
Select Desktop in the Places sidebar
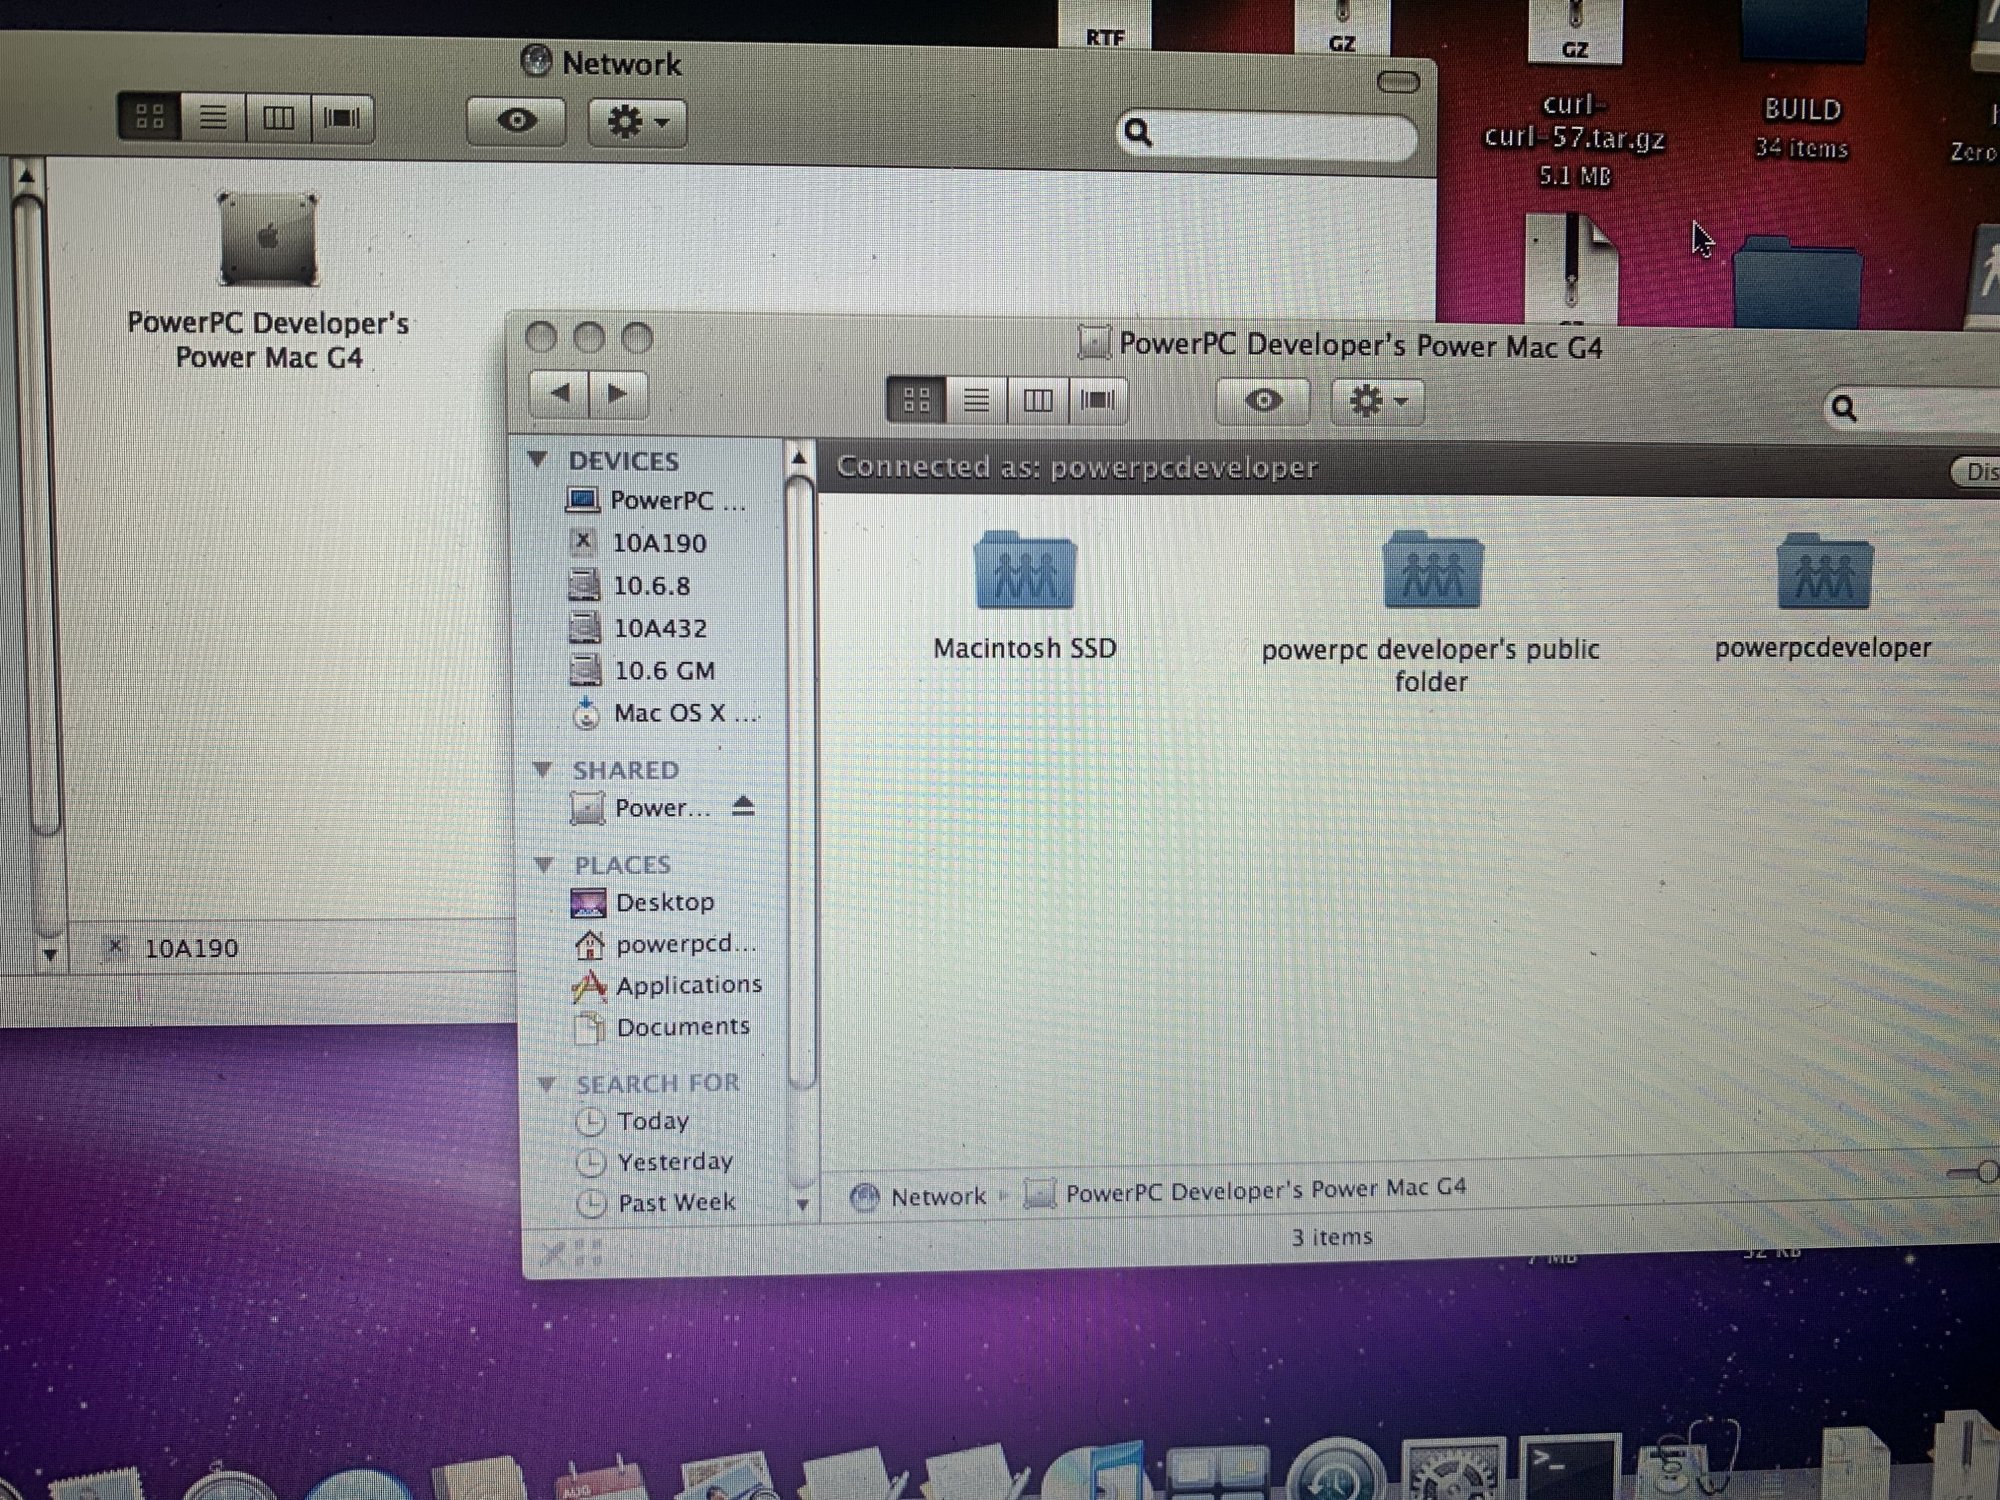664,902
